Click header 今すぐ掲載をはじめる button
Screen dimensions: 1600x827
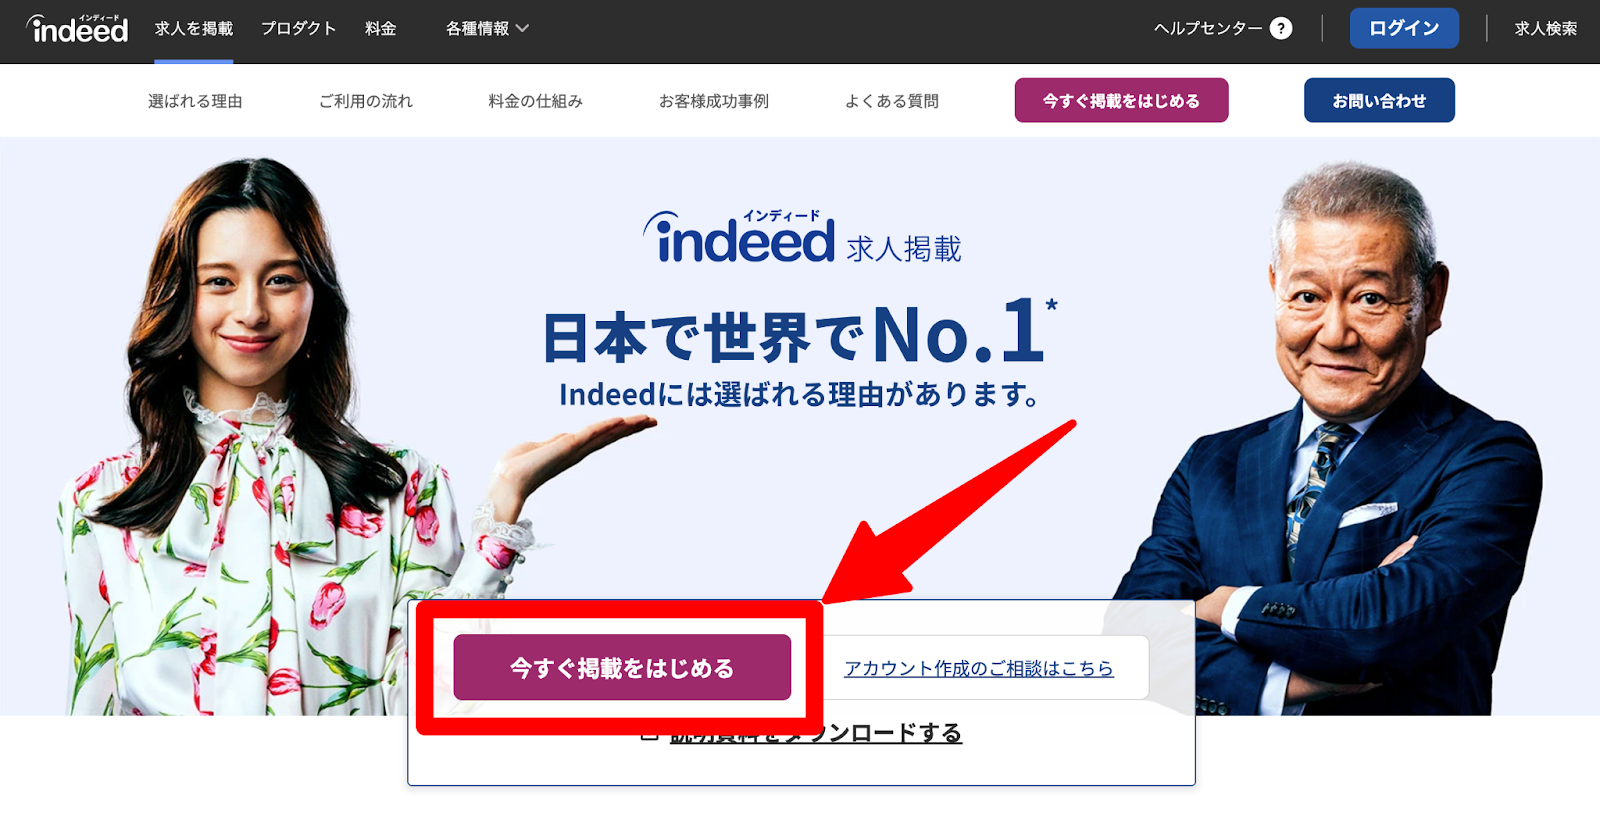pos(1121,100)
